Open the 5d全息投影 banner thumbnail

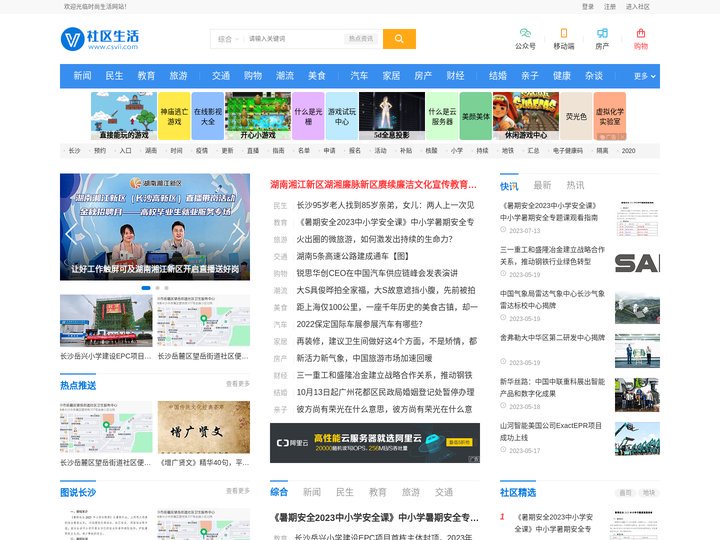[392, 116]
